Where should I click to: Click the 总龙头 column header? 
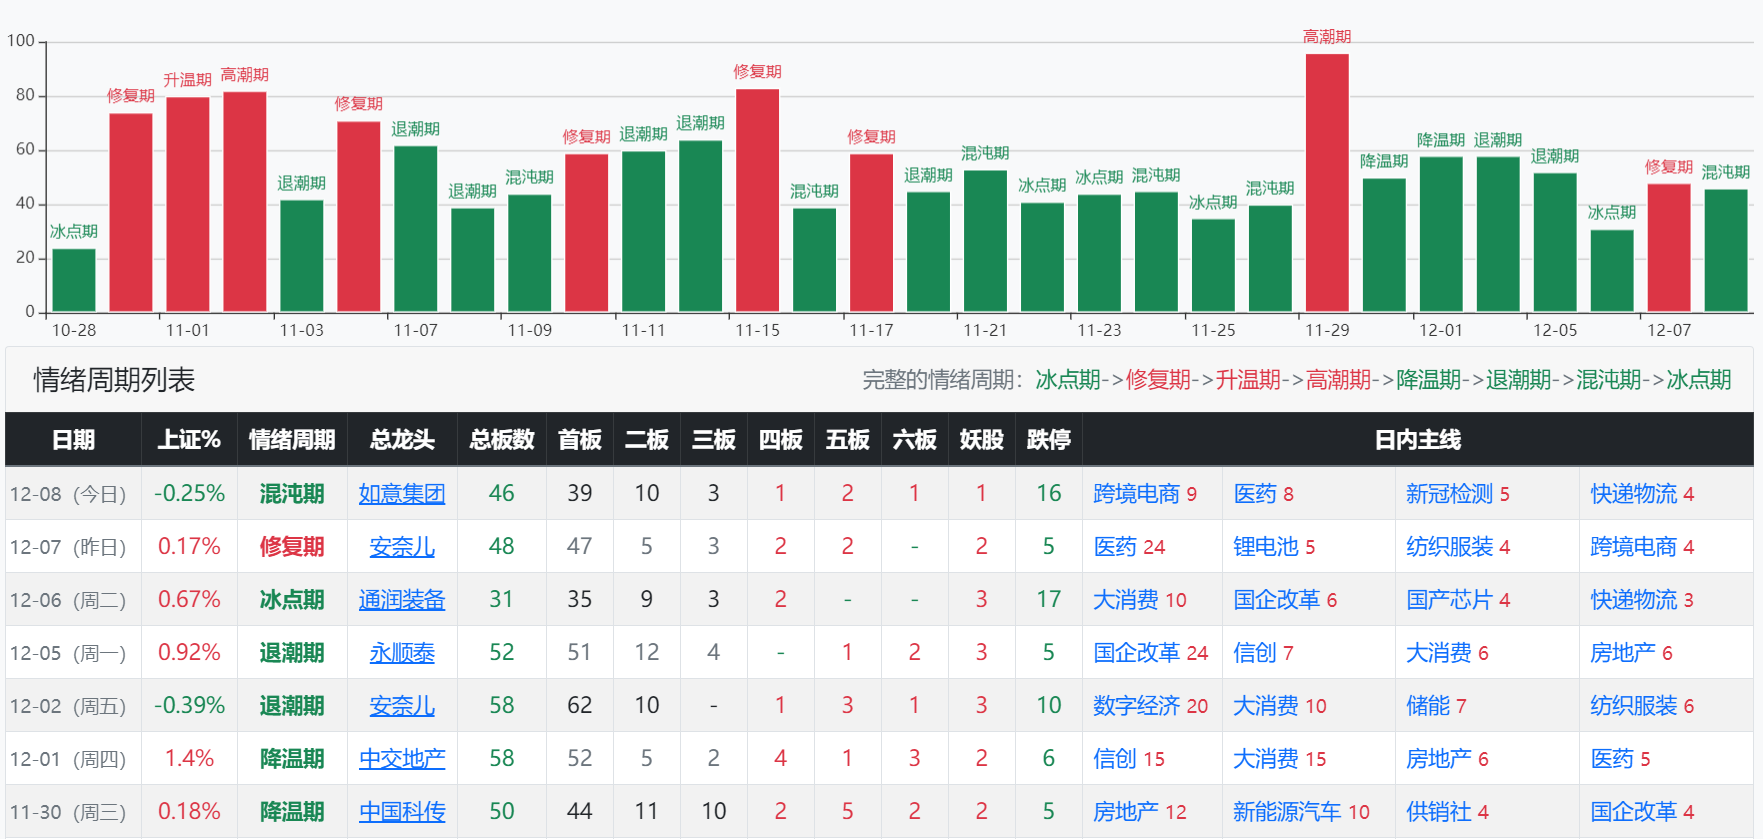pos(402,440)
